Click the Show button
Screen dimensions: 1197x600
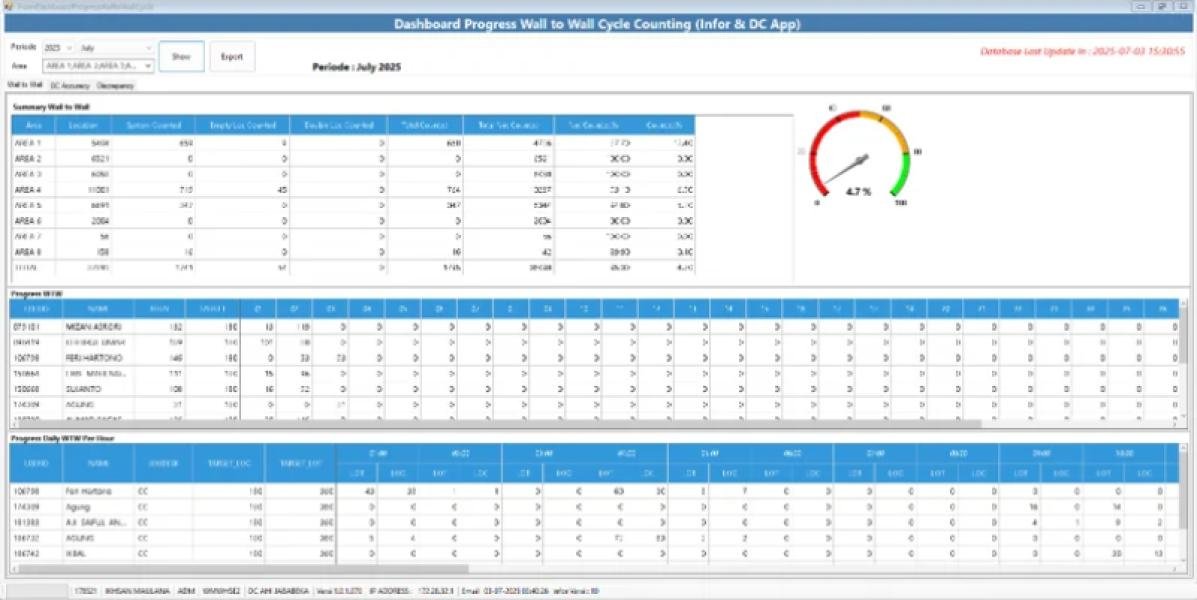181,56
